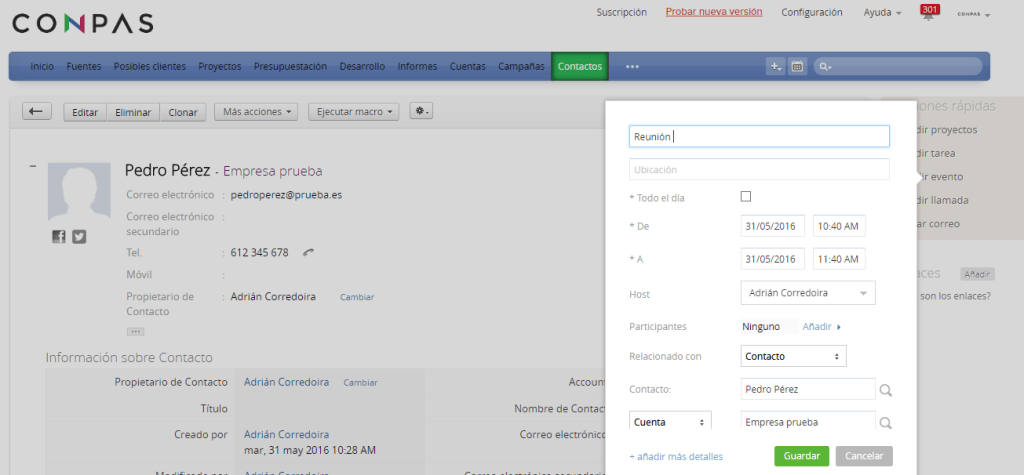Screen dimensions: 1024x475
Task: Enable the Todo el día checkbox
Action: pyautogui.click(x=746, y=197)
